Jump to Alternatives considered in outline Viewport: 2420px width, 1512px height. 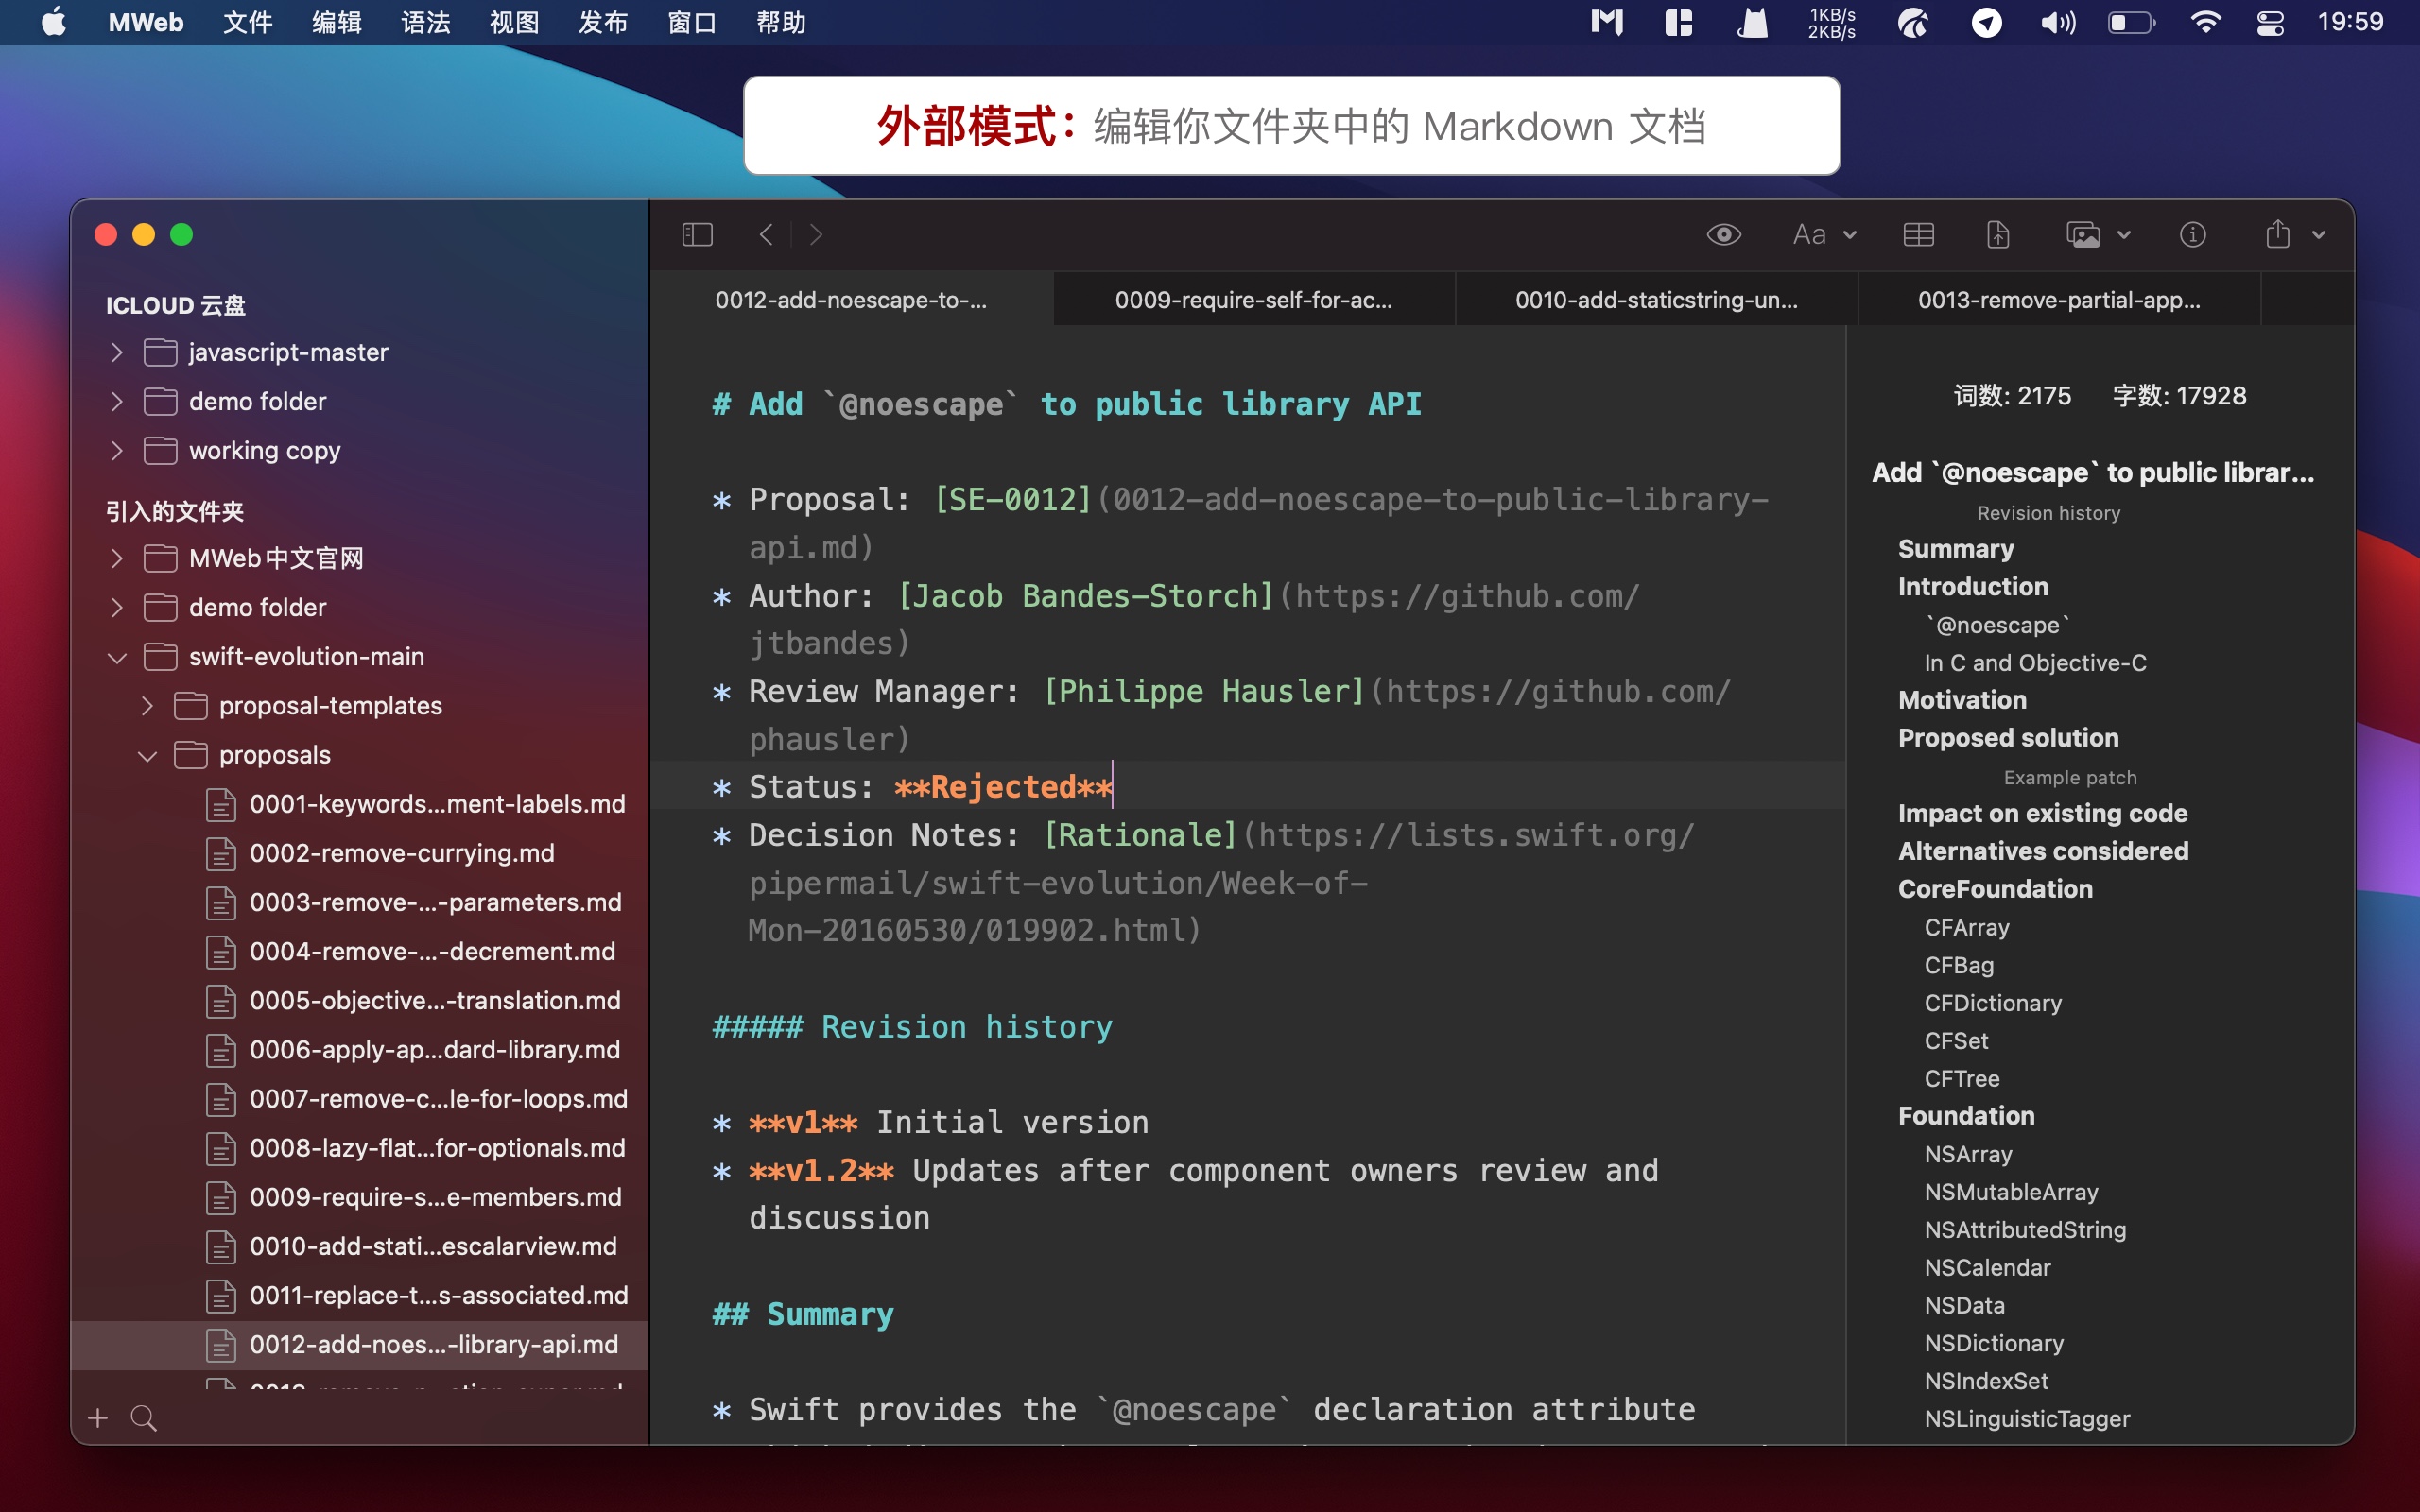[x=2043, y=851]
